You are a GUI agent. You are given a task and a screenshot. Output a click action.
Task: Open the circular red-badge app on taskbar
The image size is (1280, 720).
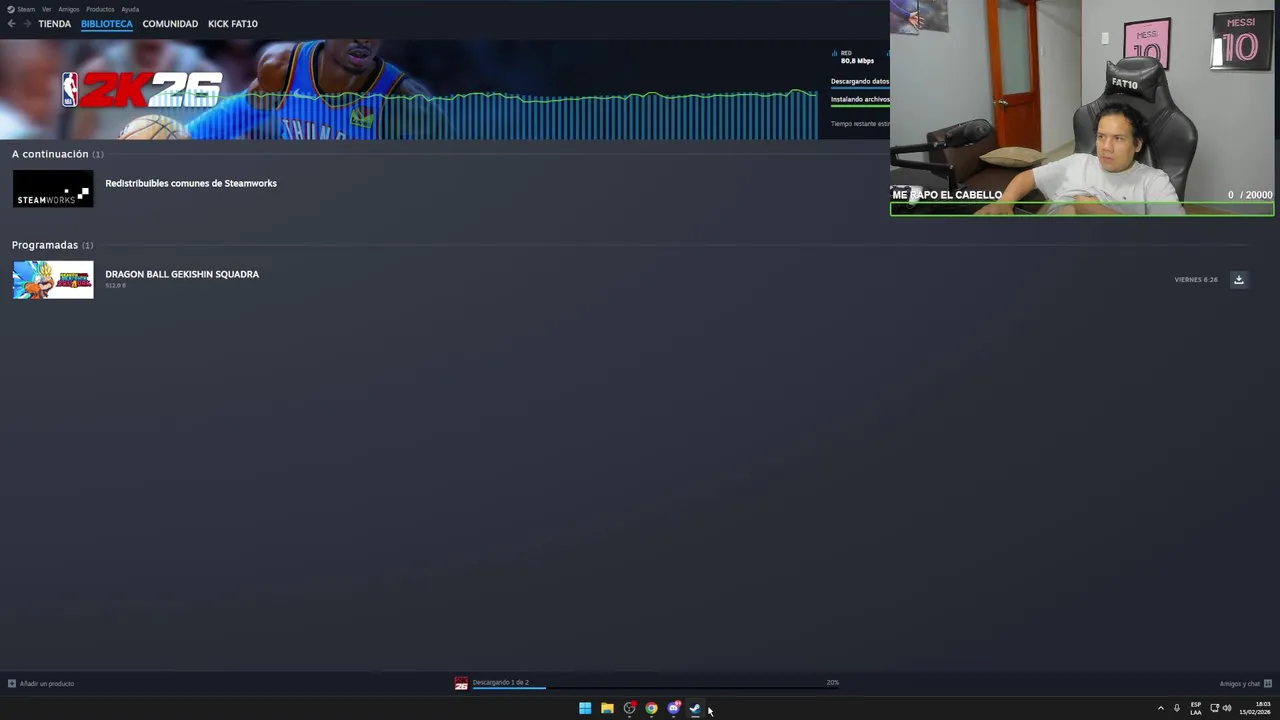[629, 708]
